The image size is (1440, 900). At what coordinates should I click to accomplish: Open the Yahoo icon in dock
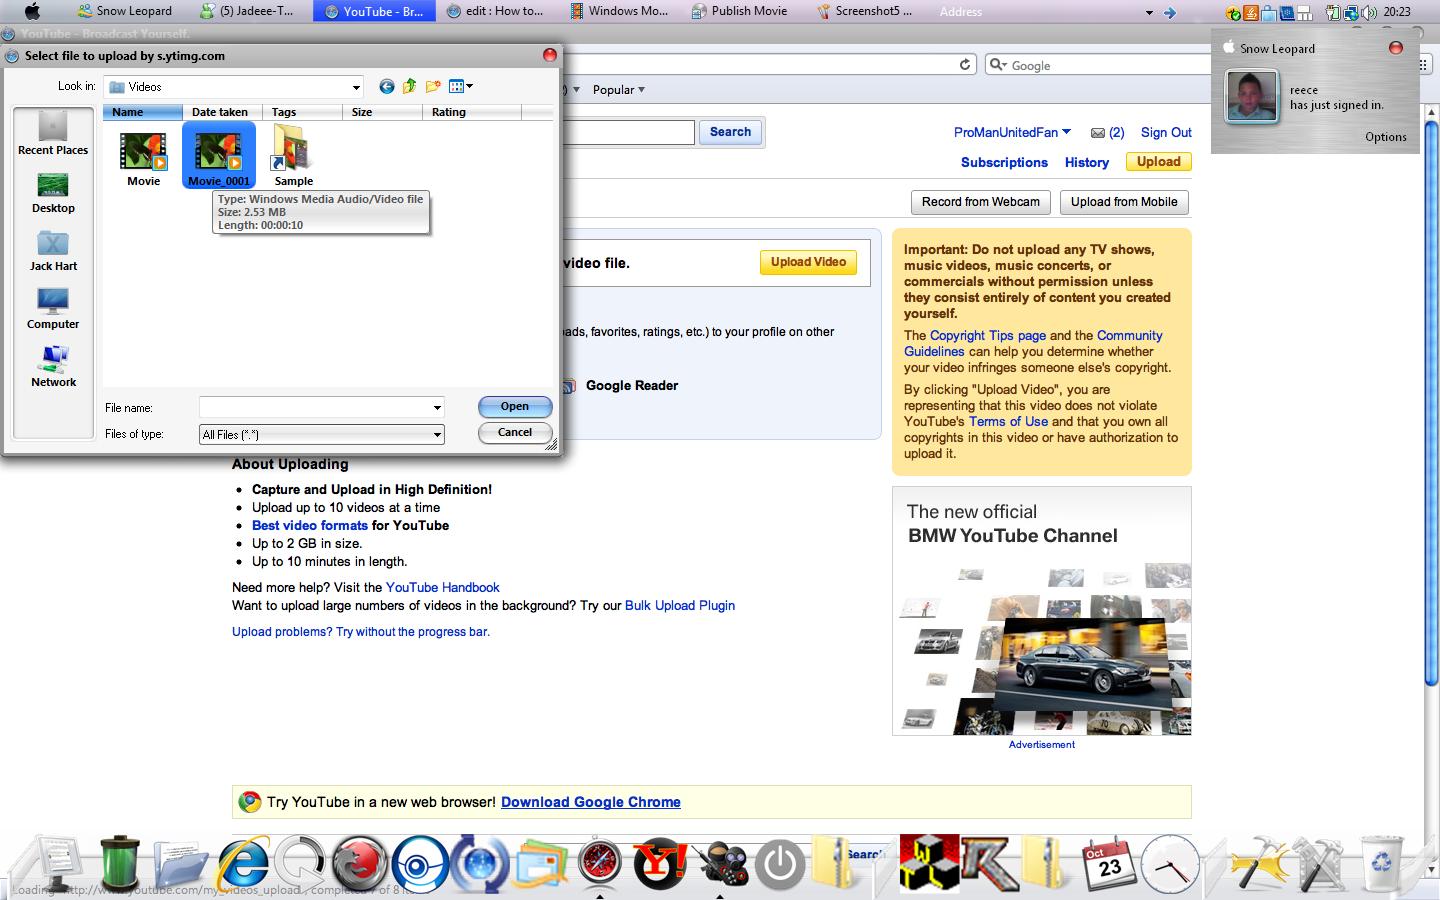tap(660, 862)
